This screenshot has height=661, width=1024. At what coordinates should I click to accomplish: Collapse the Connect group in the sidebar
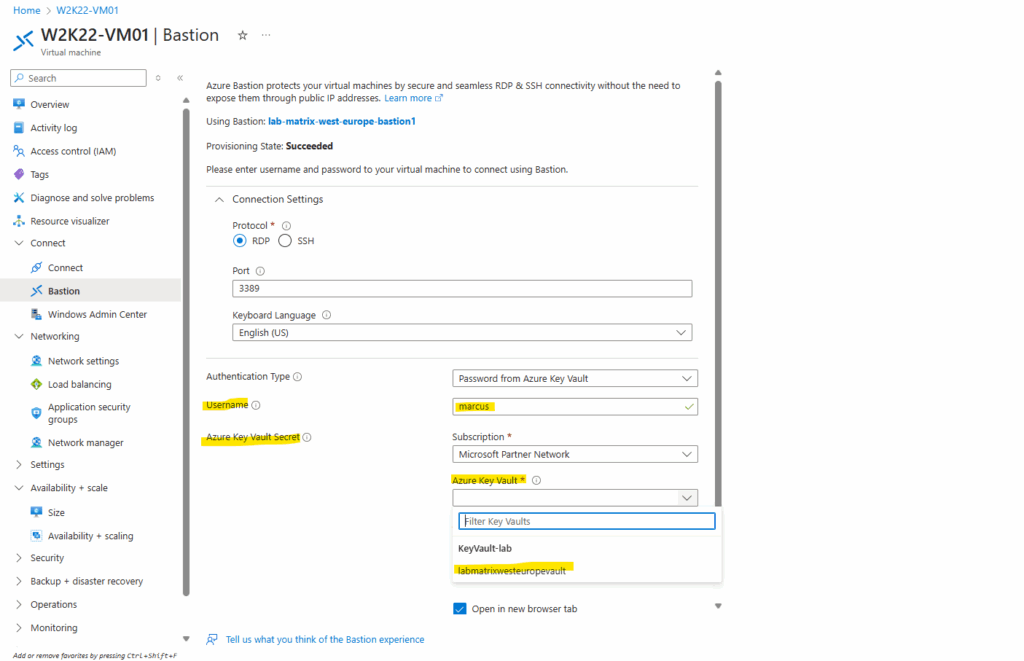[x=19, y=243]
